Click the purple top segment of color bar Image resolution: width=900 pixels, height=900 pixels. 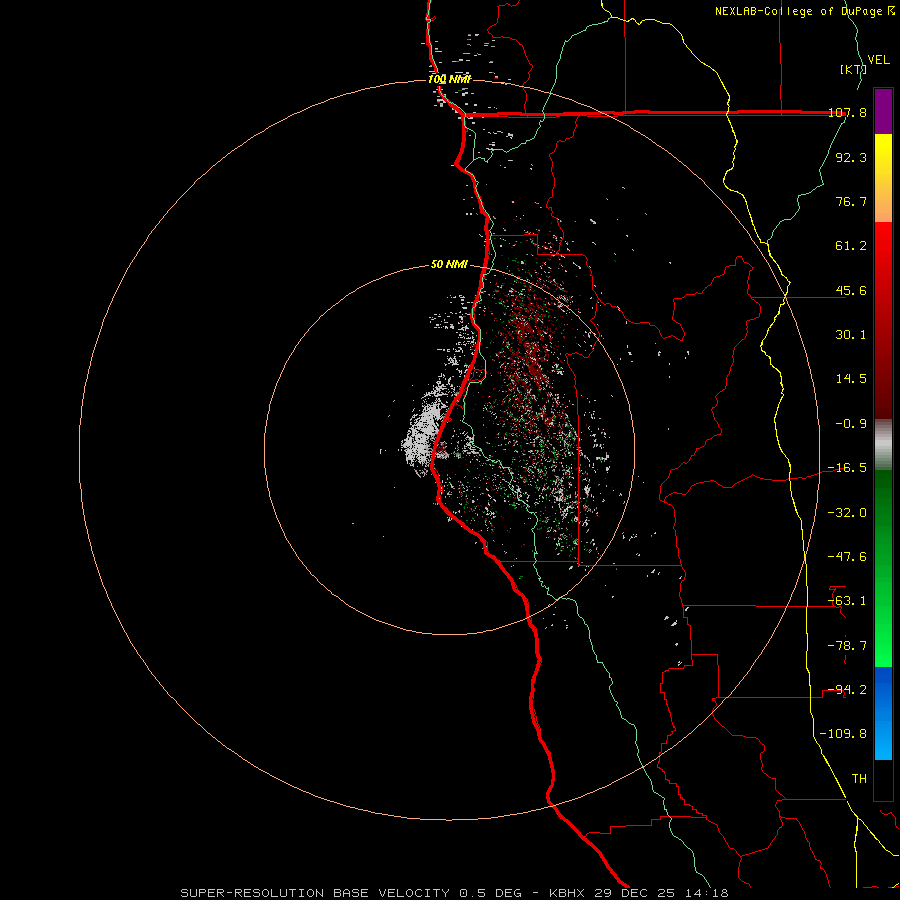883,111
